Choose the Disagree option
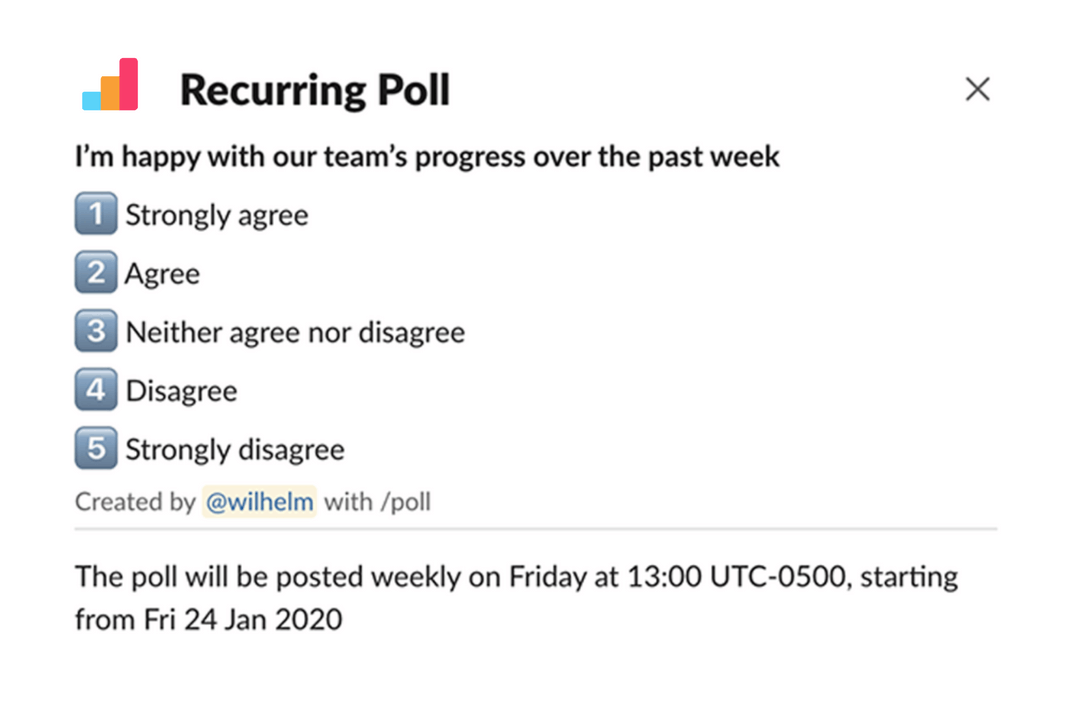1080x706 pixels. (181, 390)
